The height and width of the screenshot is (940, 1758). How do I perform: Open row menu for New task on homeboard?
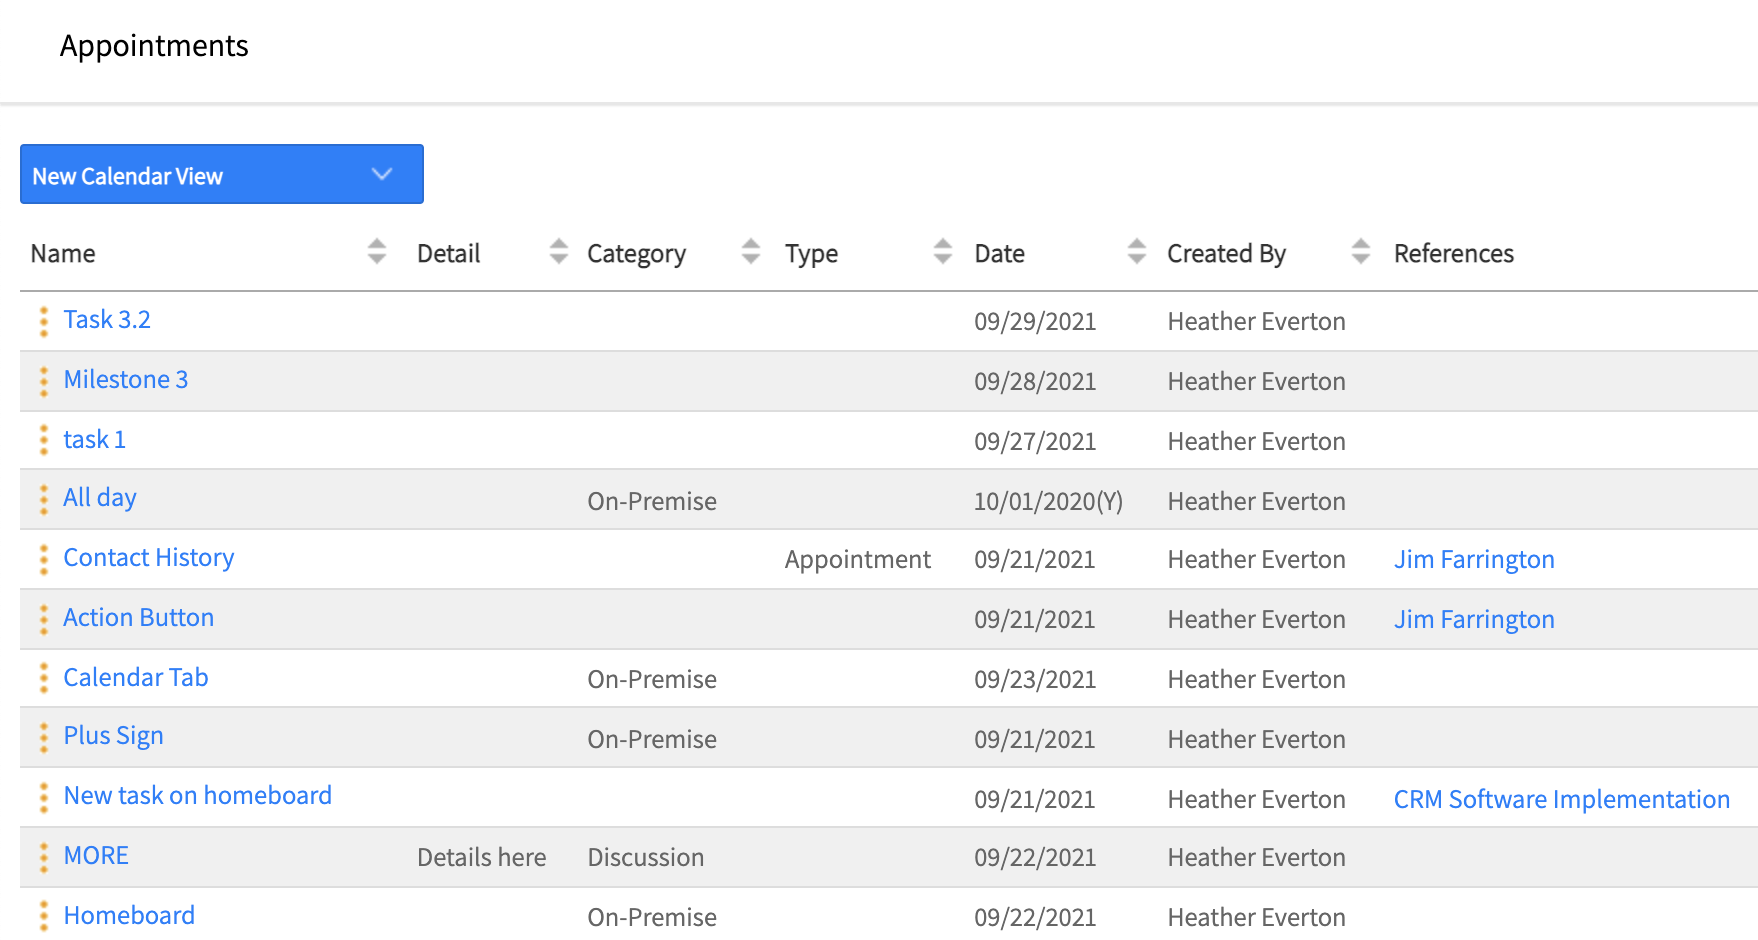44,797
